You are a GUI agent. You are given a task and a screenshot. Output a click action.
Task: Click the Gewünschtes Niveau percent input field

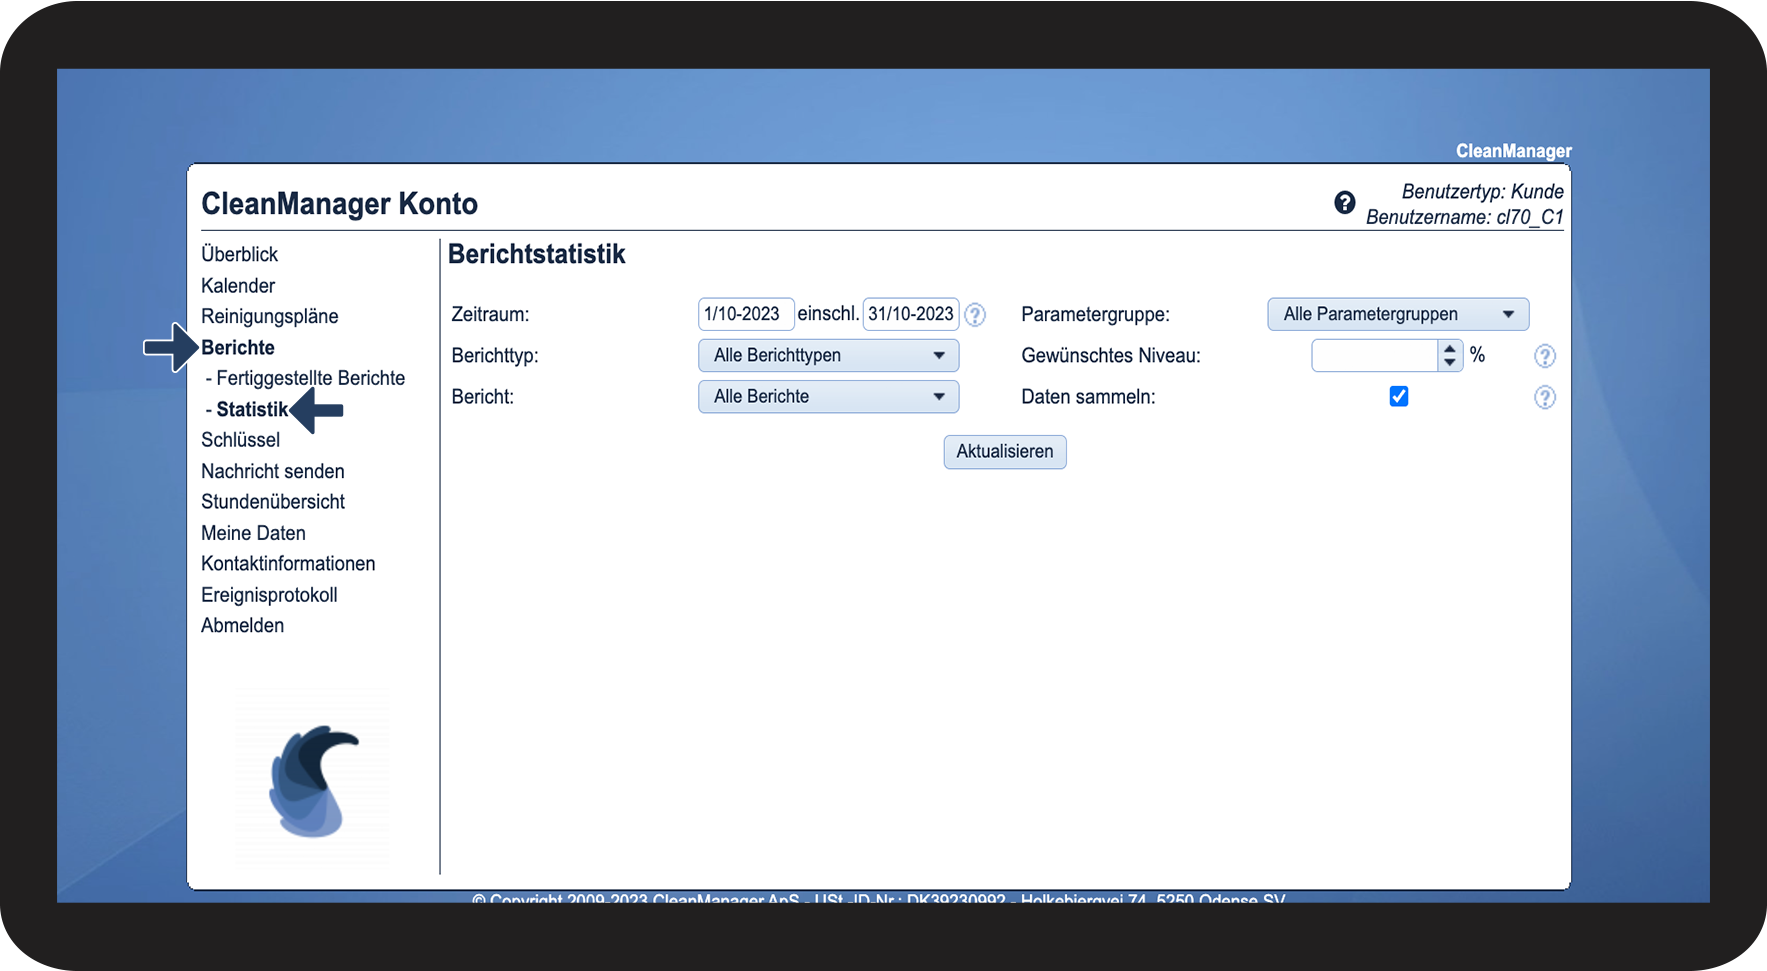1374,356
